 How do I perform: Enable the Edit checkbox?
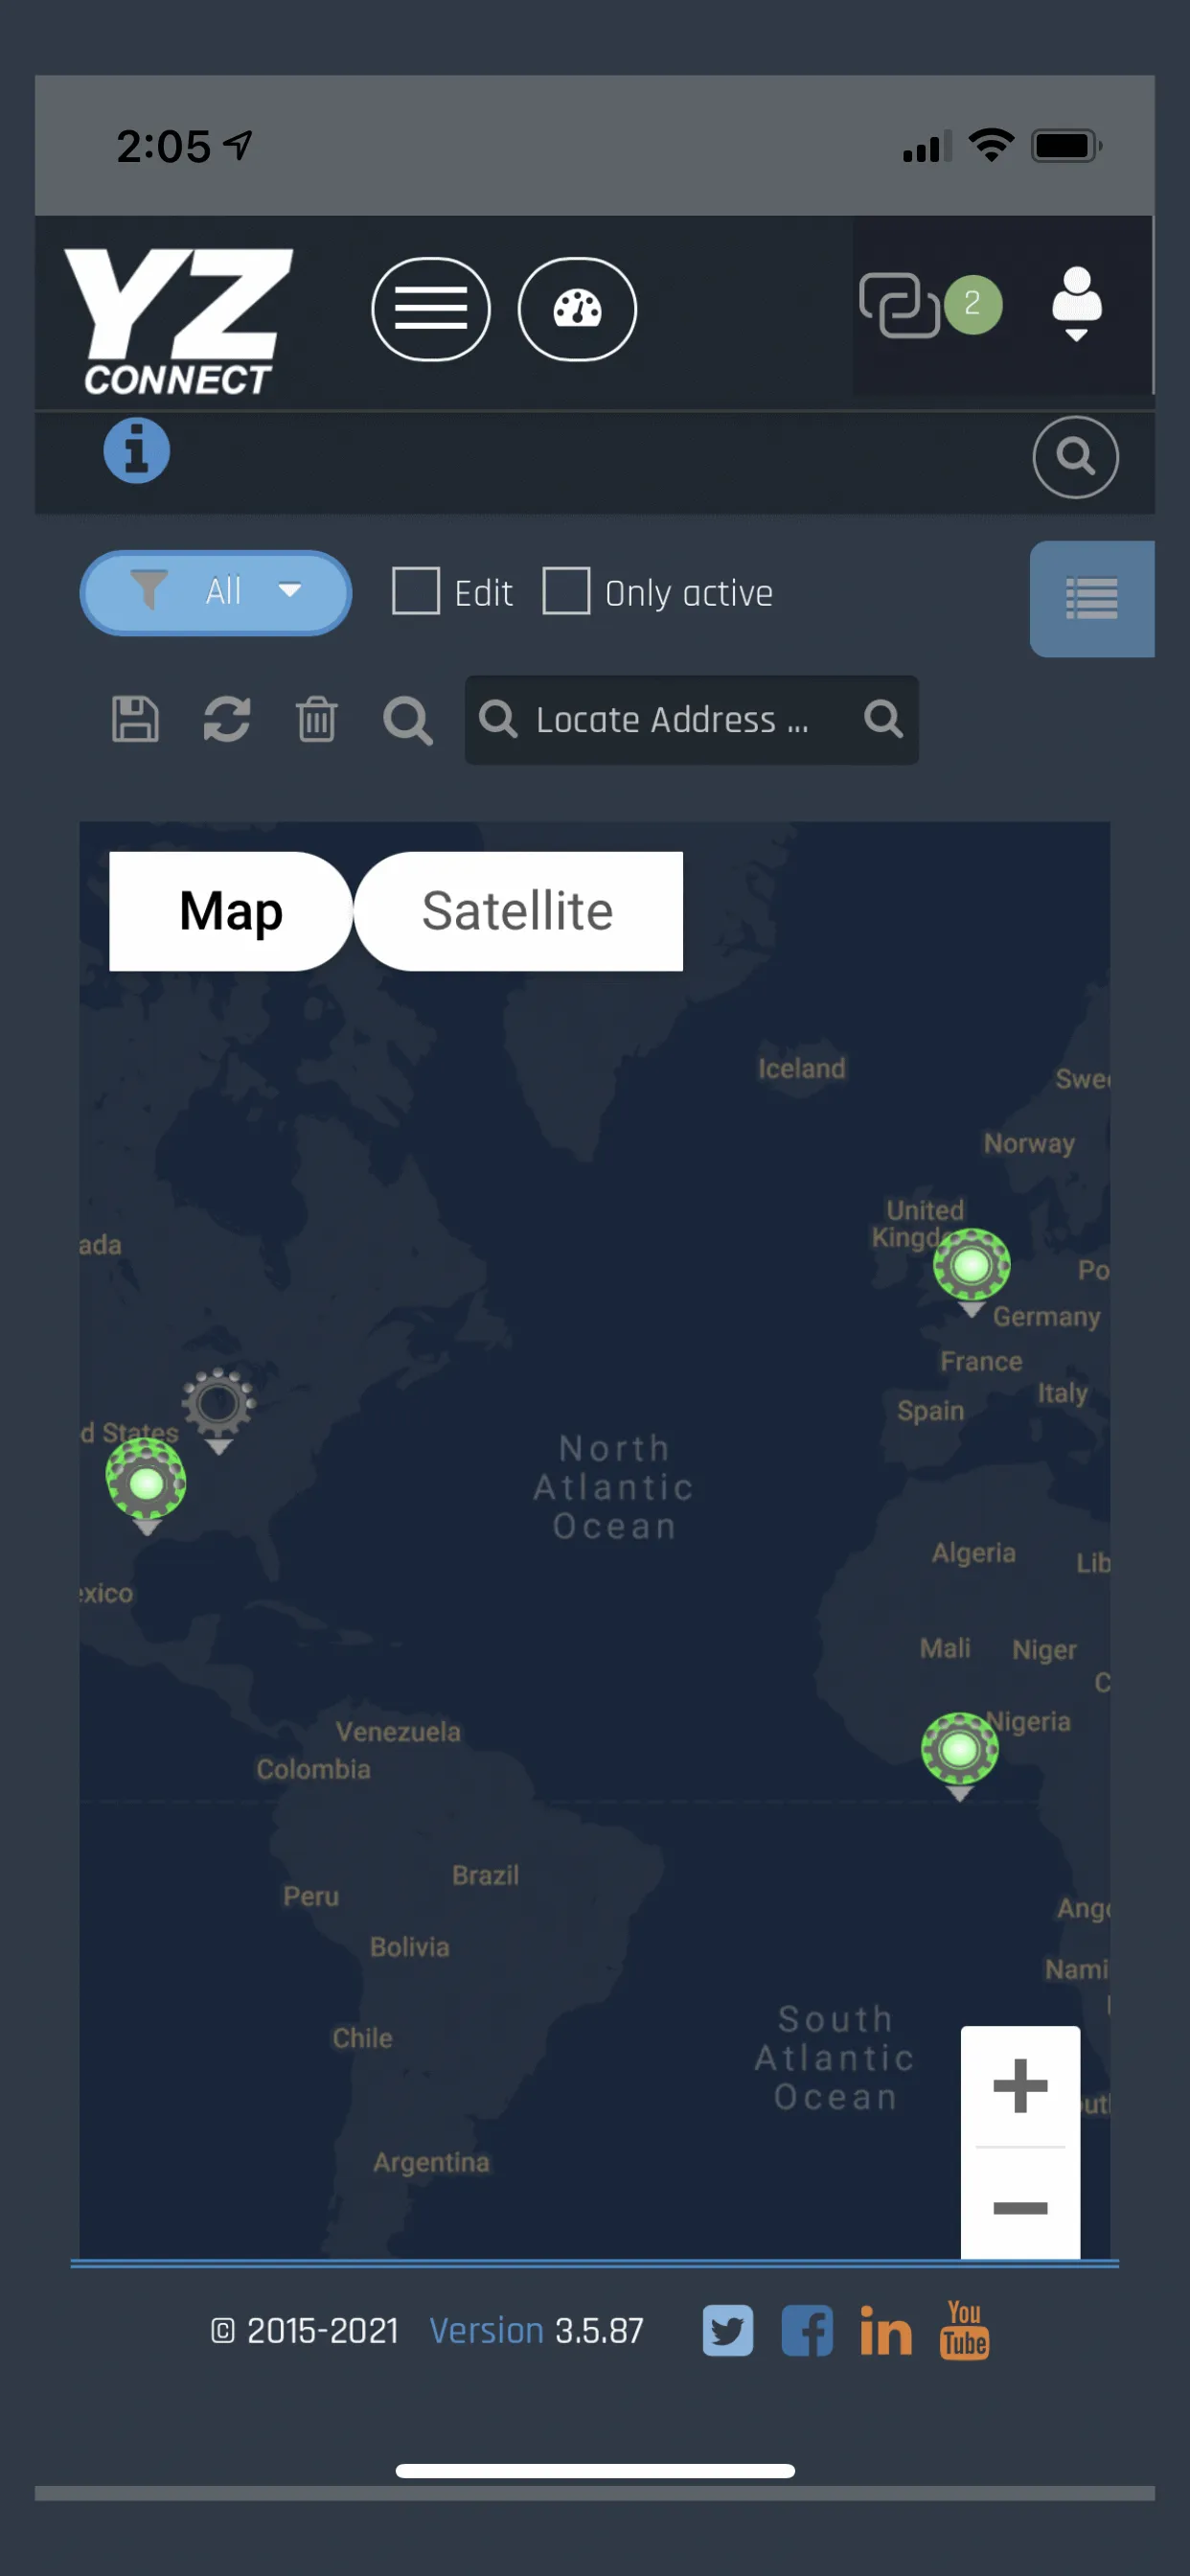(416, 591)
